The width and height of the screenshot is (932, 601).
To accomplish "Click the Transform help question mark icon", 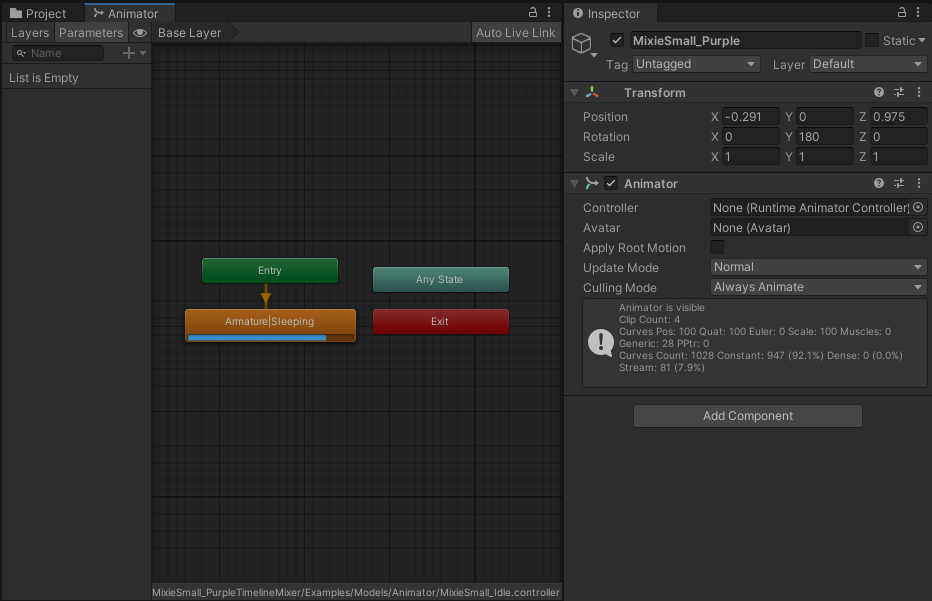I will tap(878, 92).
